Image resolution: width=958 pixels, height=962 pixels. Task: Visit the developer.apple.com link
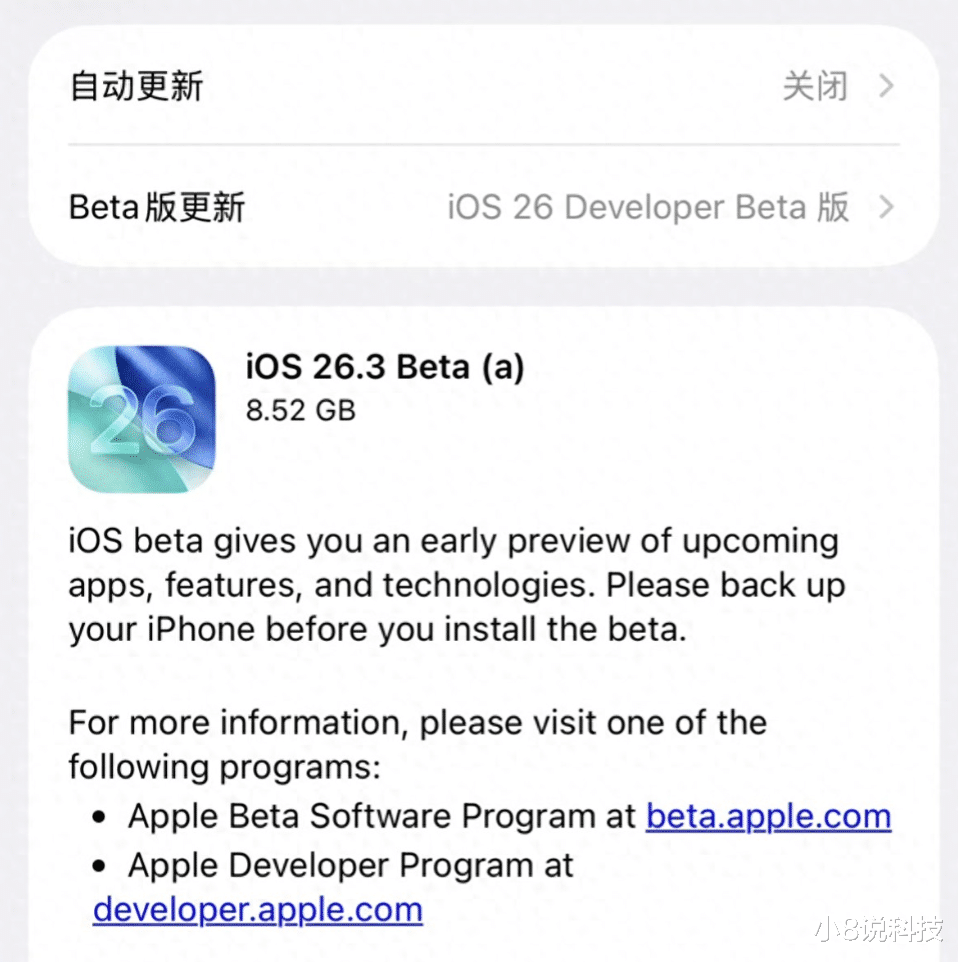[257, 909]
